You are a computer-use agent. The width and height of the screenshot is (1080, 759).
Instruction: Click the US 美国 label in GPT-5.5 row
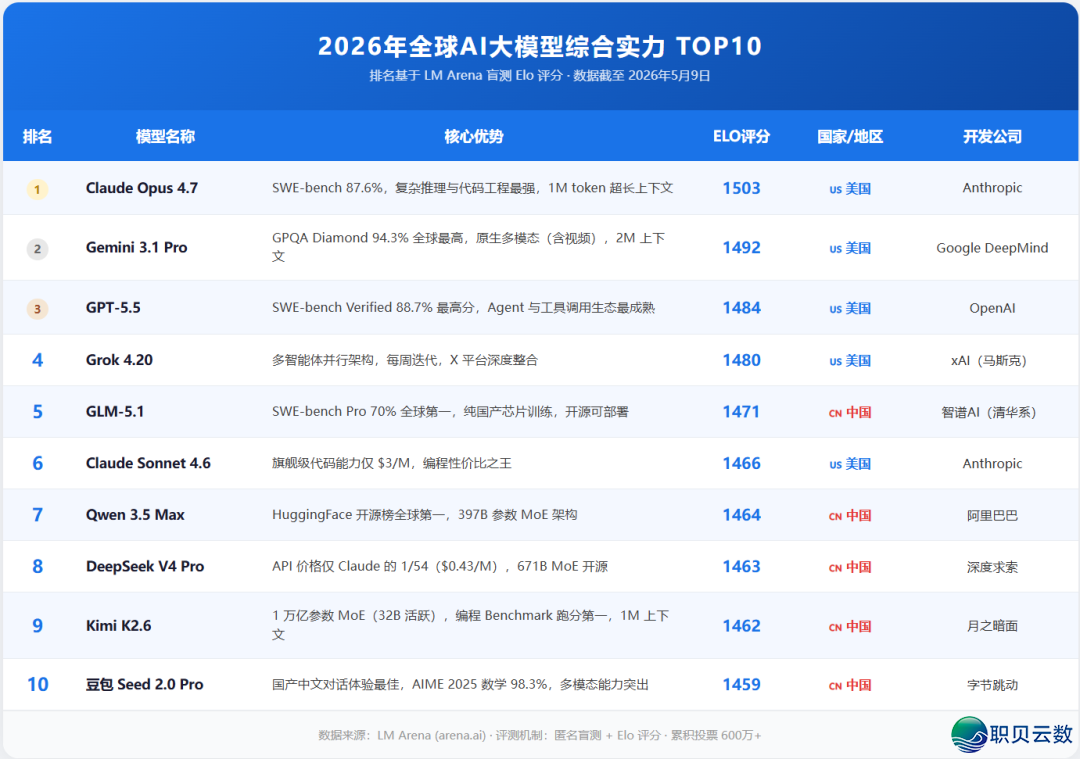(850, 308)
